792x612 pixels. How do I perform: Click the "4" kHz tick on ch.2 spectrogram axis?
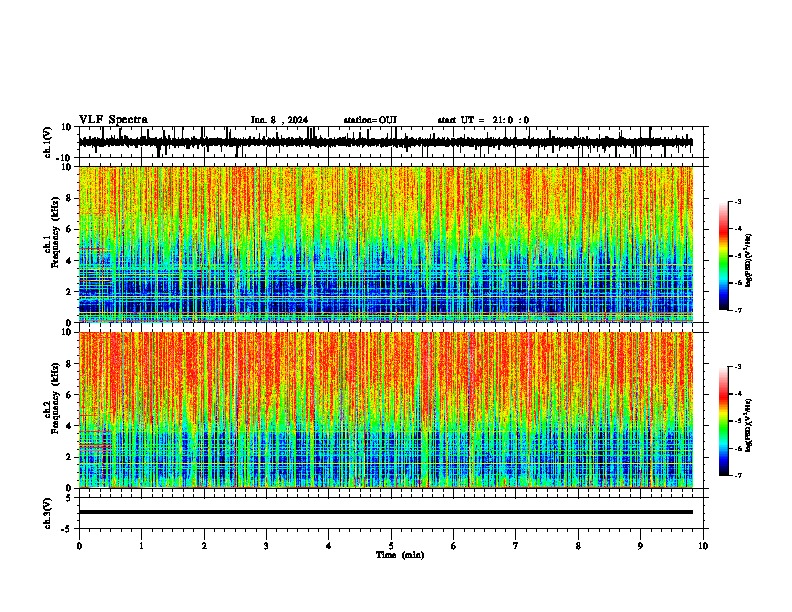pyautogui.click(x=69, y=426)
